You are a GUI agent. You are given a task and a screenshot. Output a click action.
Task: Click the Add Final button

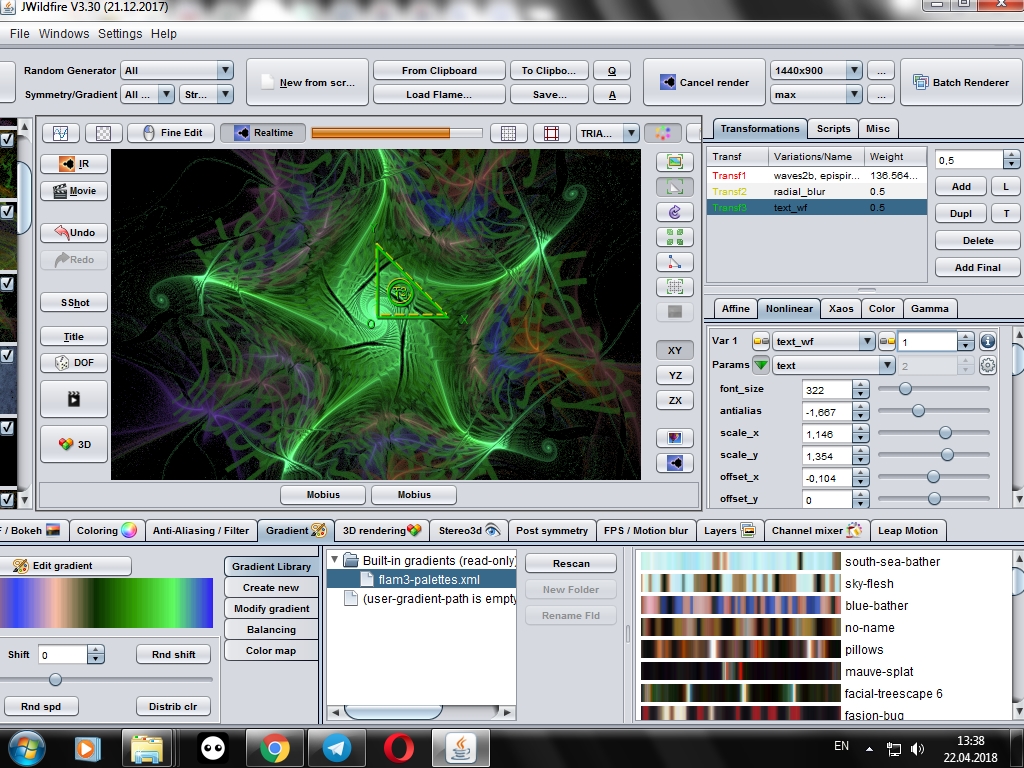(x=977, y=267)
